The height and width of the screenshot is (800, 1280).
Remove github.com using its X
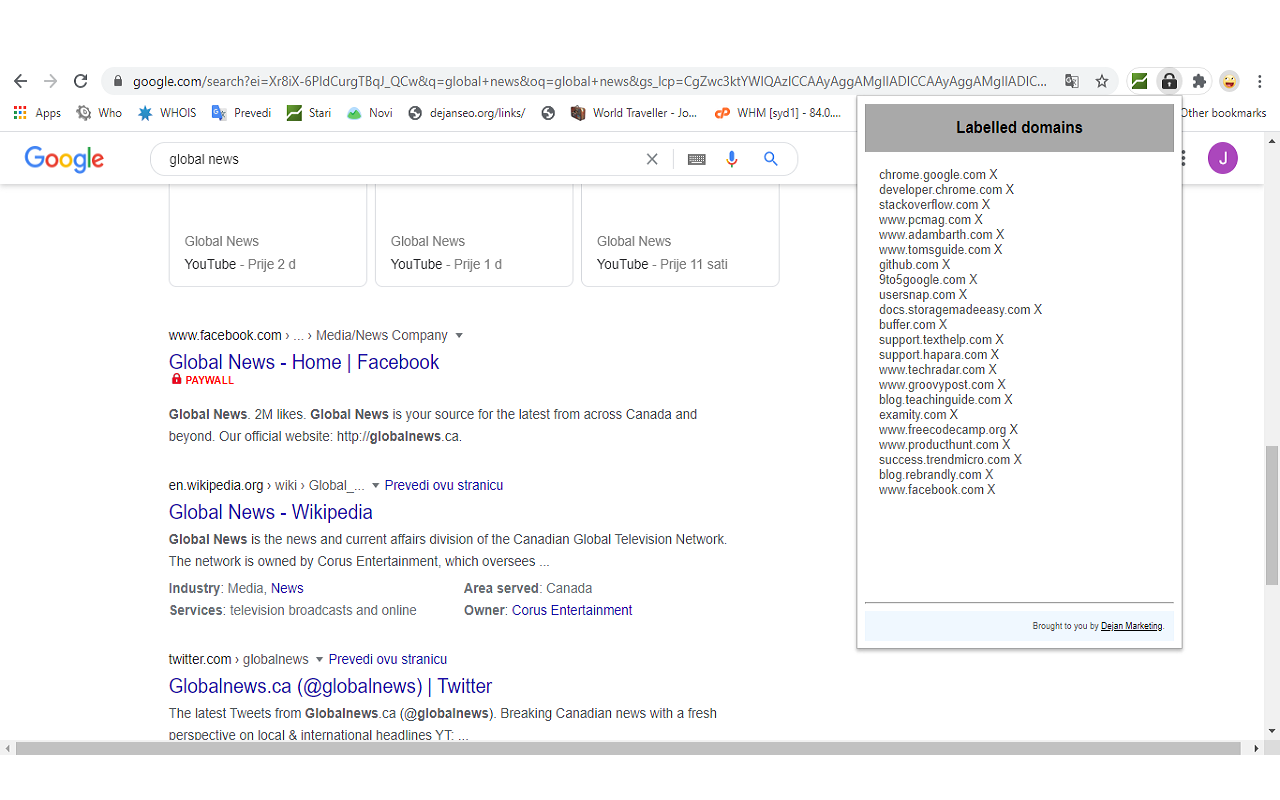coord(946,265)
